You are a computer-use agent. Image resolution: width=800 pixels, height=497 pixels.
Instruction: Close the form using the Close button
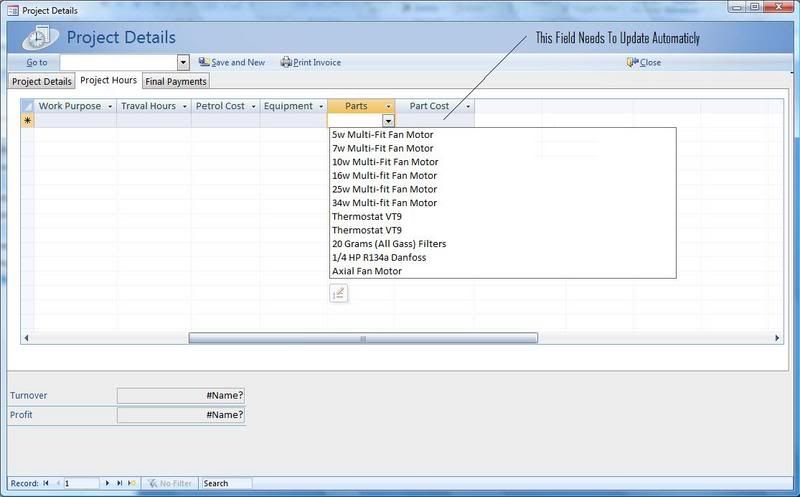point(644,62)
